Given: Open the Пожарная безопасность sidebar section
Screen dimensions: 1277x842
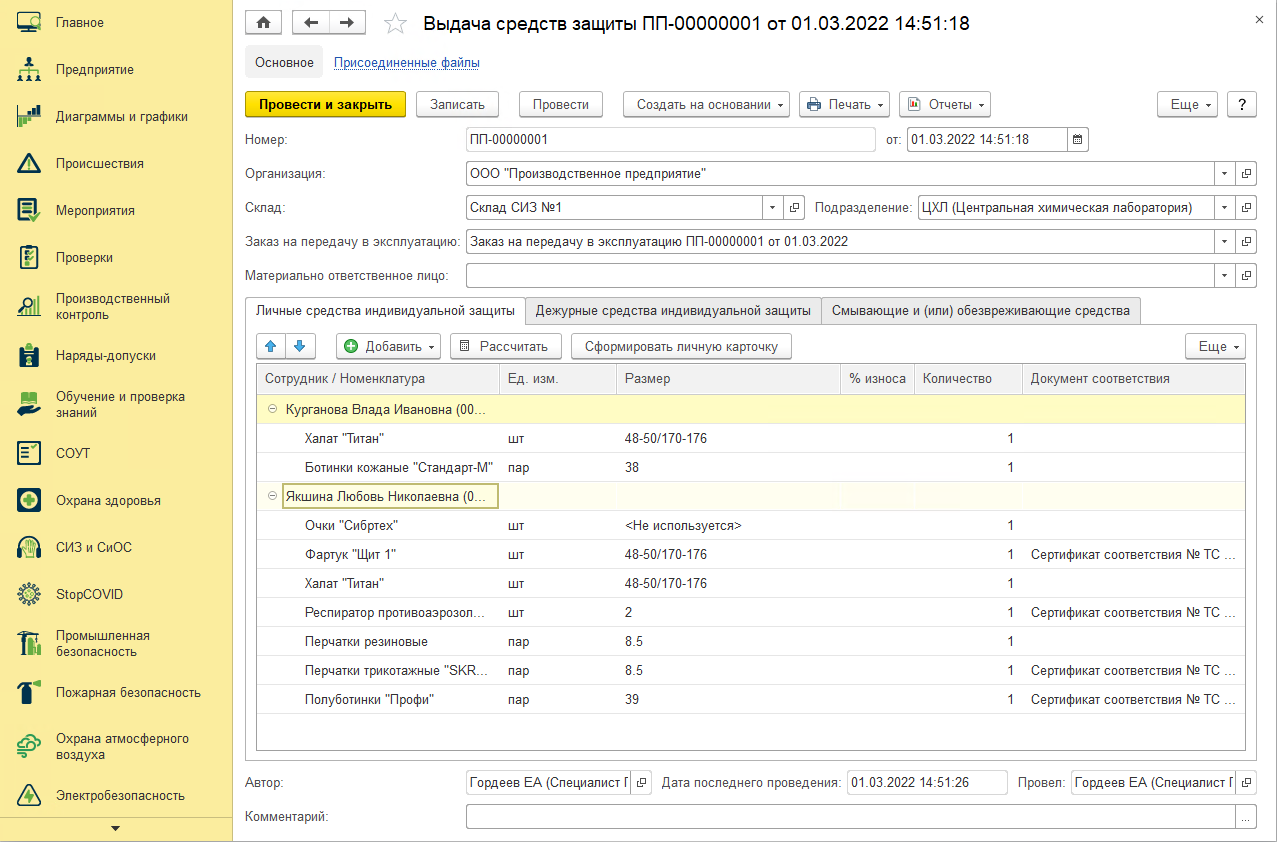Looking at the screenshot, I should 127,692.
